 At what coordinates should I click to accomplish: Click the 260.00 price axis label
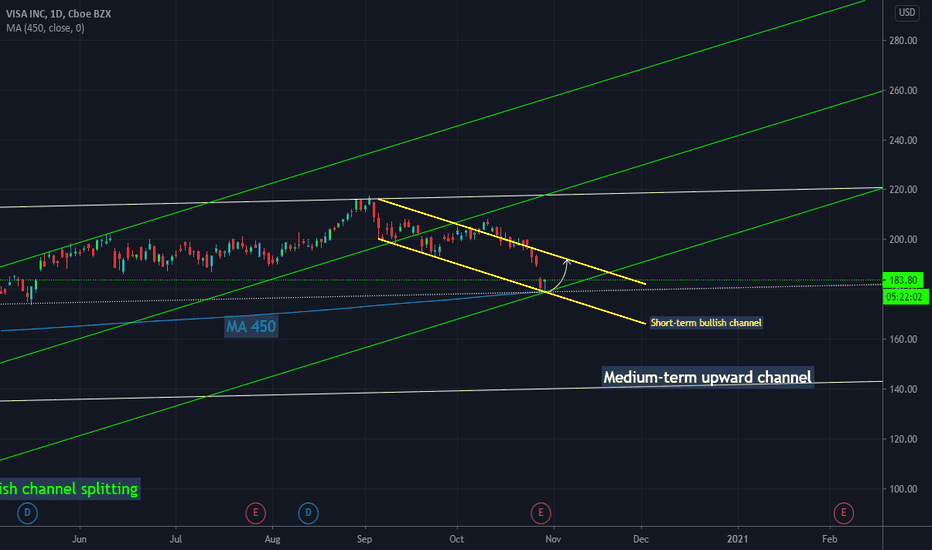903,90
